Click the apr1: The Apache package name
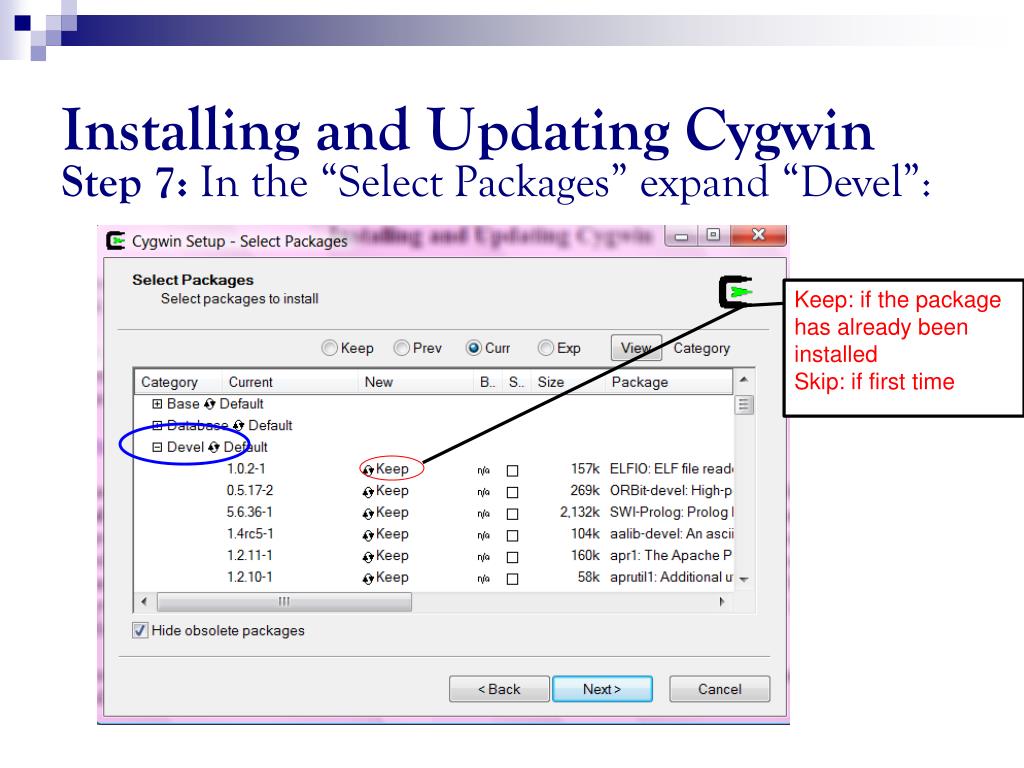This screenshot has height=768, width=1024. coord(671,555)
